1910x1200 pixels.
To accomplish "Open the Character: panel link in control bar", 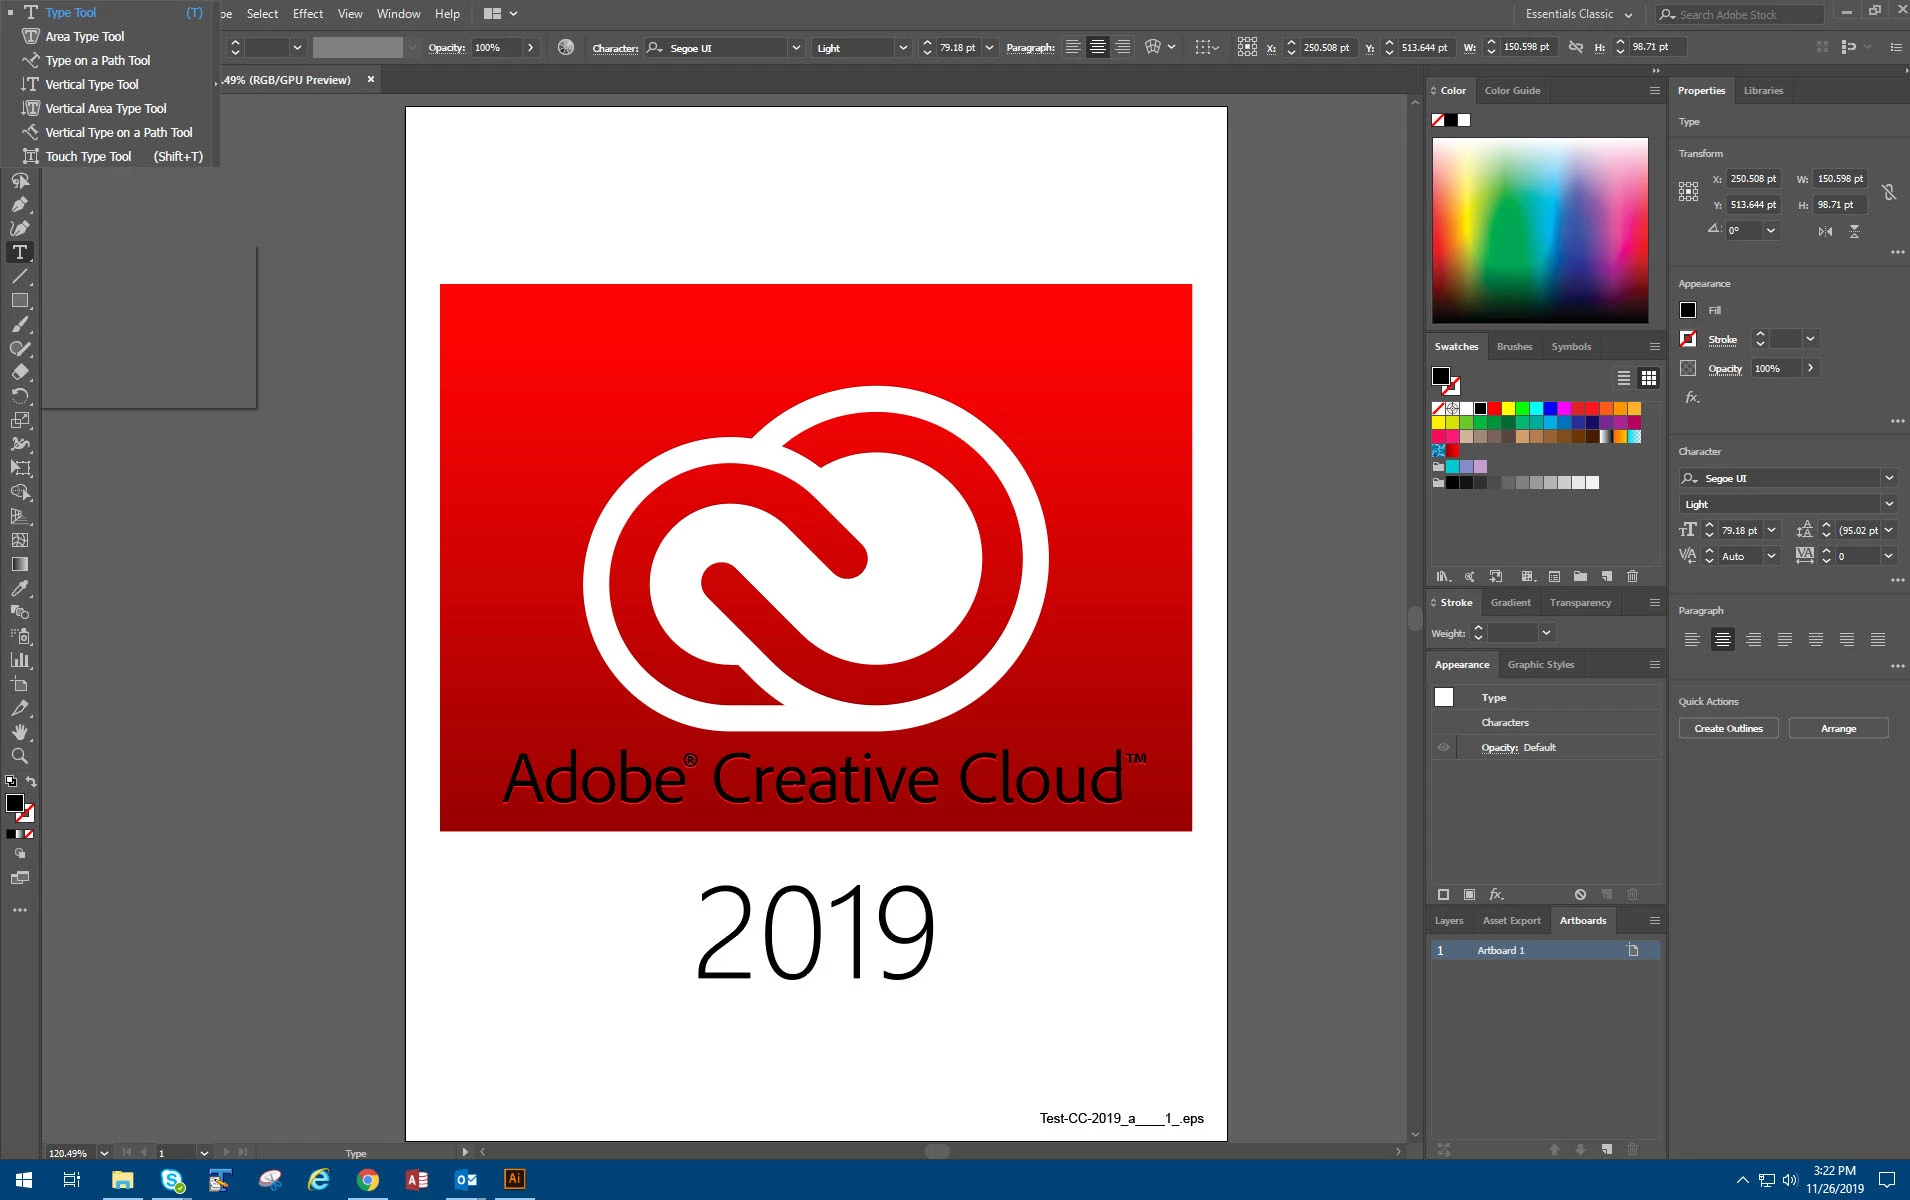I will click(x=615, y=48).
